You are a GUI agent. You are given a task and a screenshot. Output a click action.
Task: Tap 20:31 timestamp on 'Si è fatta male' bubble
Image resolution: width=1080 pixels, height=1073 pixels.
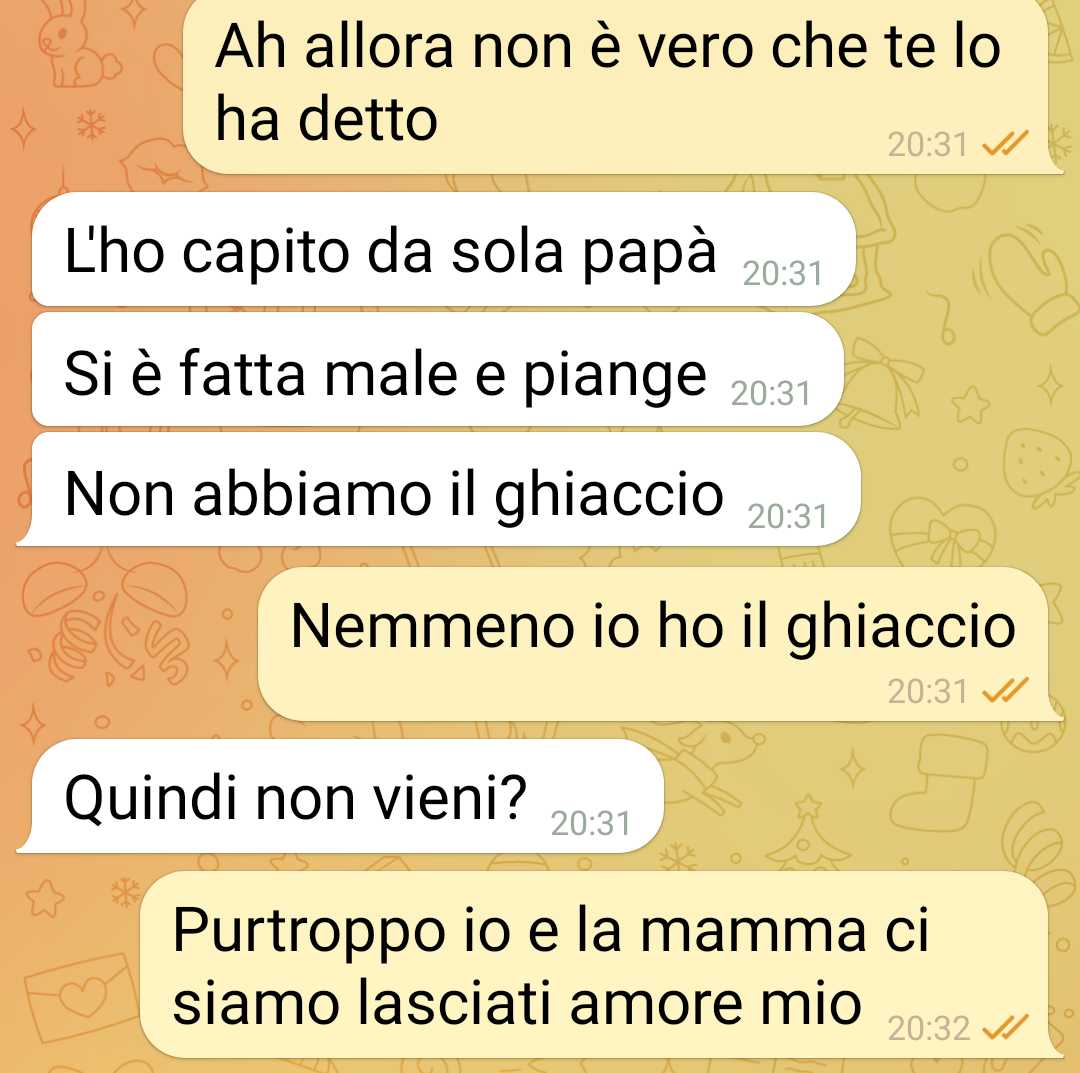[770, 394]
